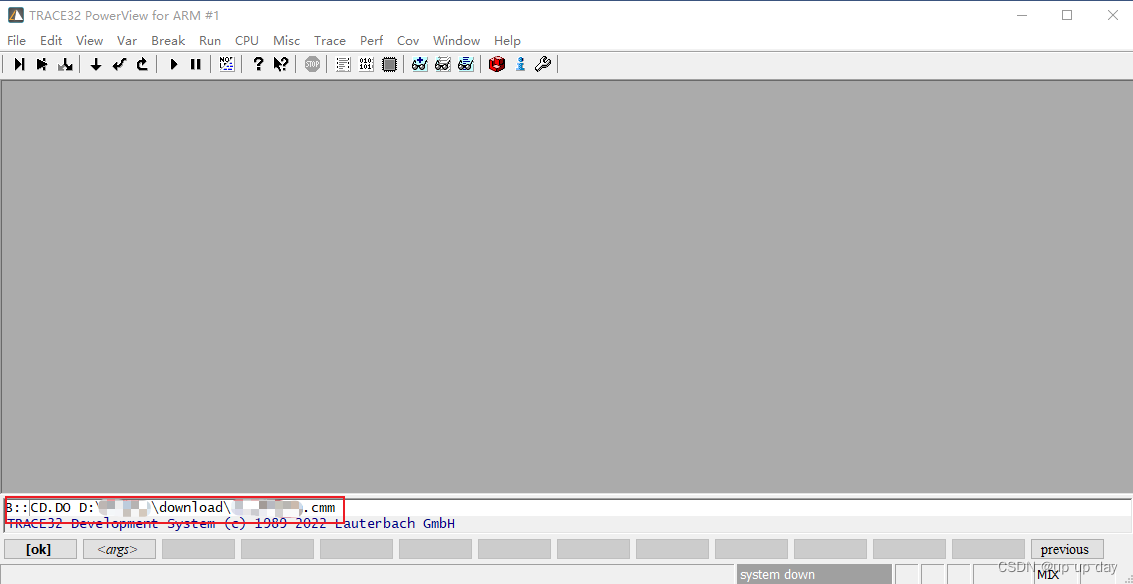Click the <args> softkey button
The image size is (1133, 584).
coord(119,549)
